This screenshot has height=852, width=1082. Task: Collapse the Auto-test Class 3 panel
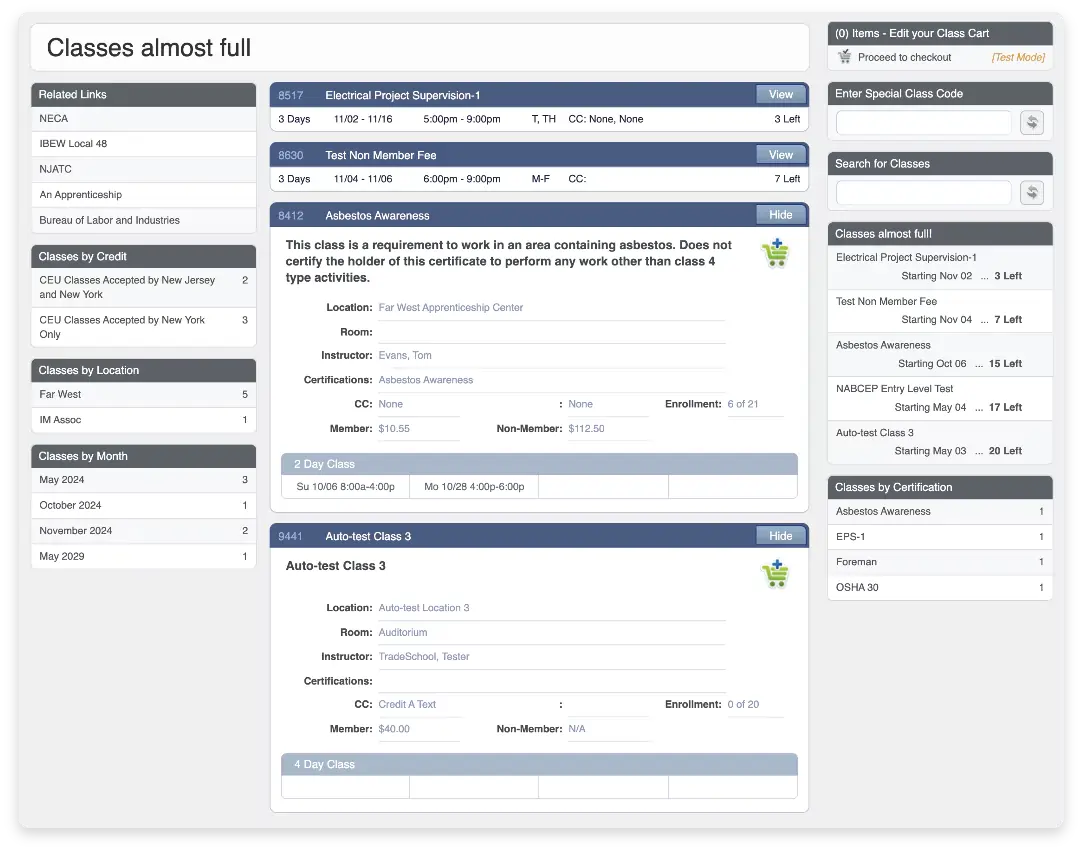click(780, 536)
